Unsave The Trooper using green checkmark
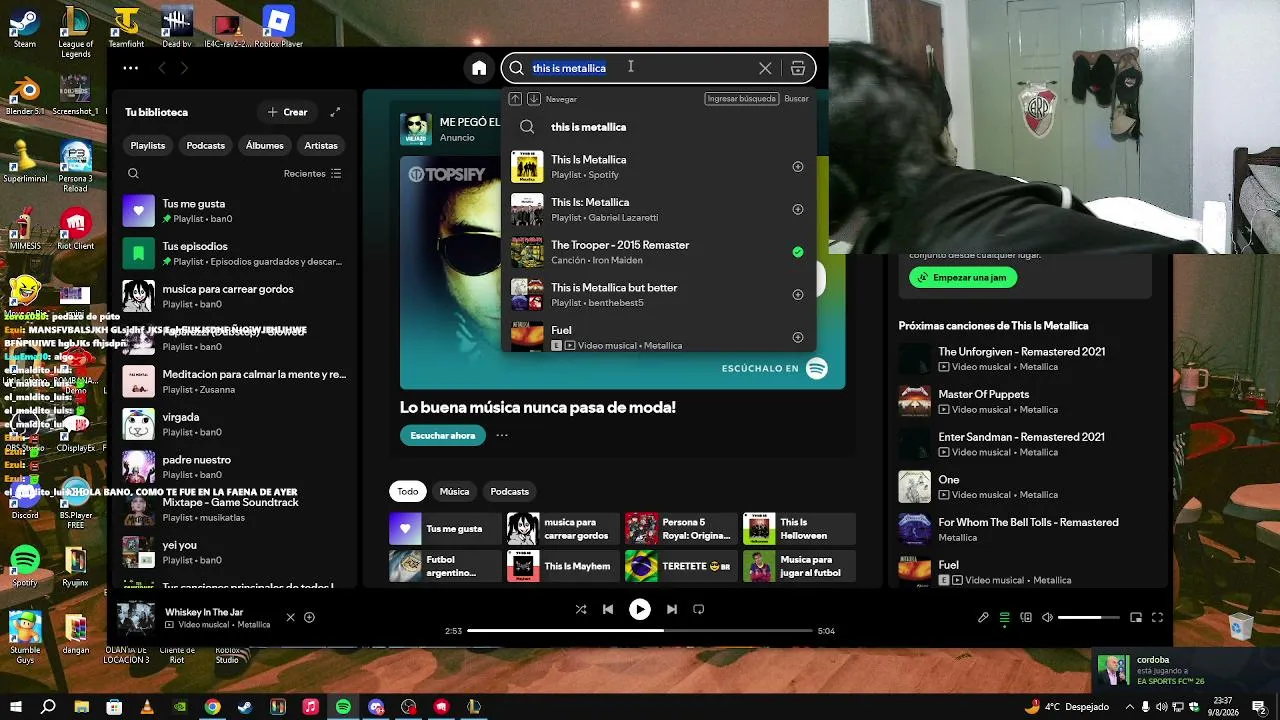Image resolution: width=1280 pixels, height=720 pixels. (x=798, y=252)
